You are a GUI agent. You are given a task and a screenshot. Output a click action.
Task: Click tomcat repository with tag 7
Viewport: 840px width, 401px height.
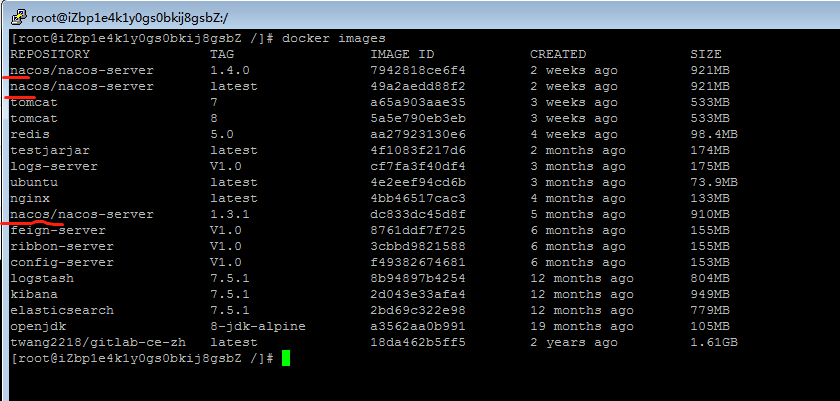click(34, 102)
